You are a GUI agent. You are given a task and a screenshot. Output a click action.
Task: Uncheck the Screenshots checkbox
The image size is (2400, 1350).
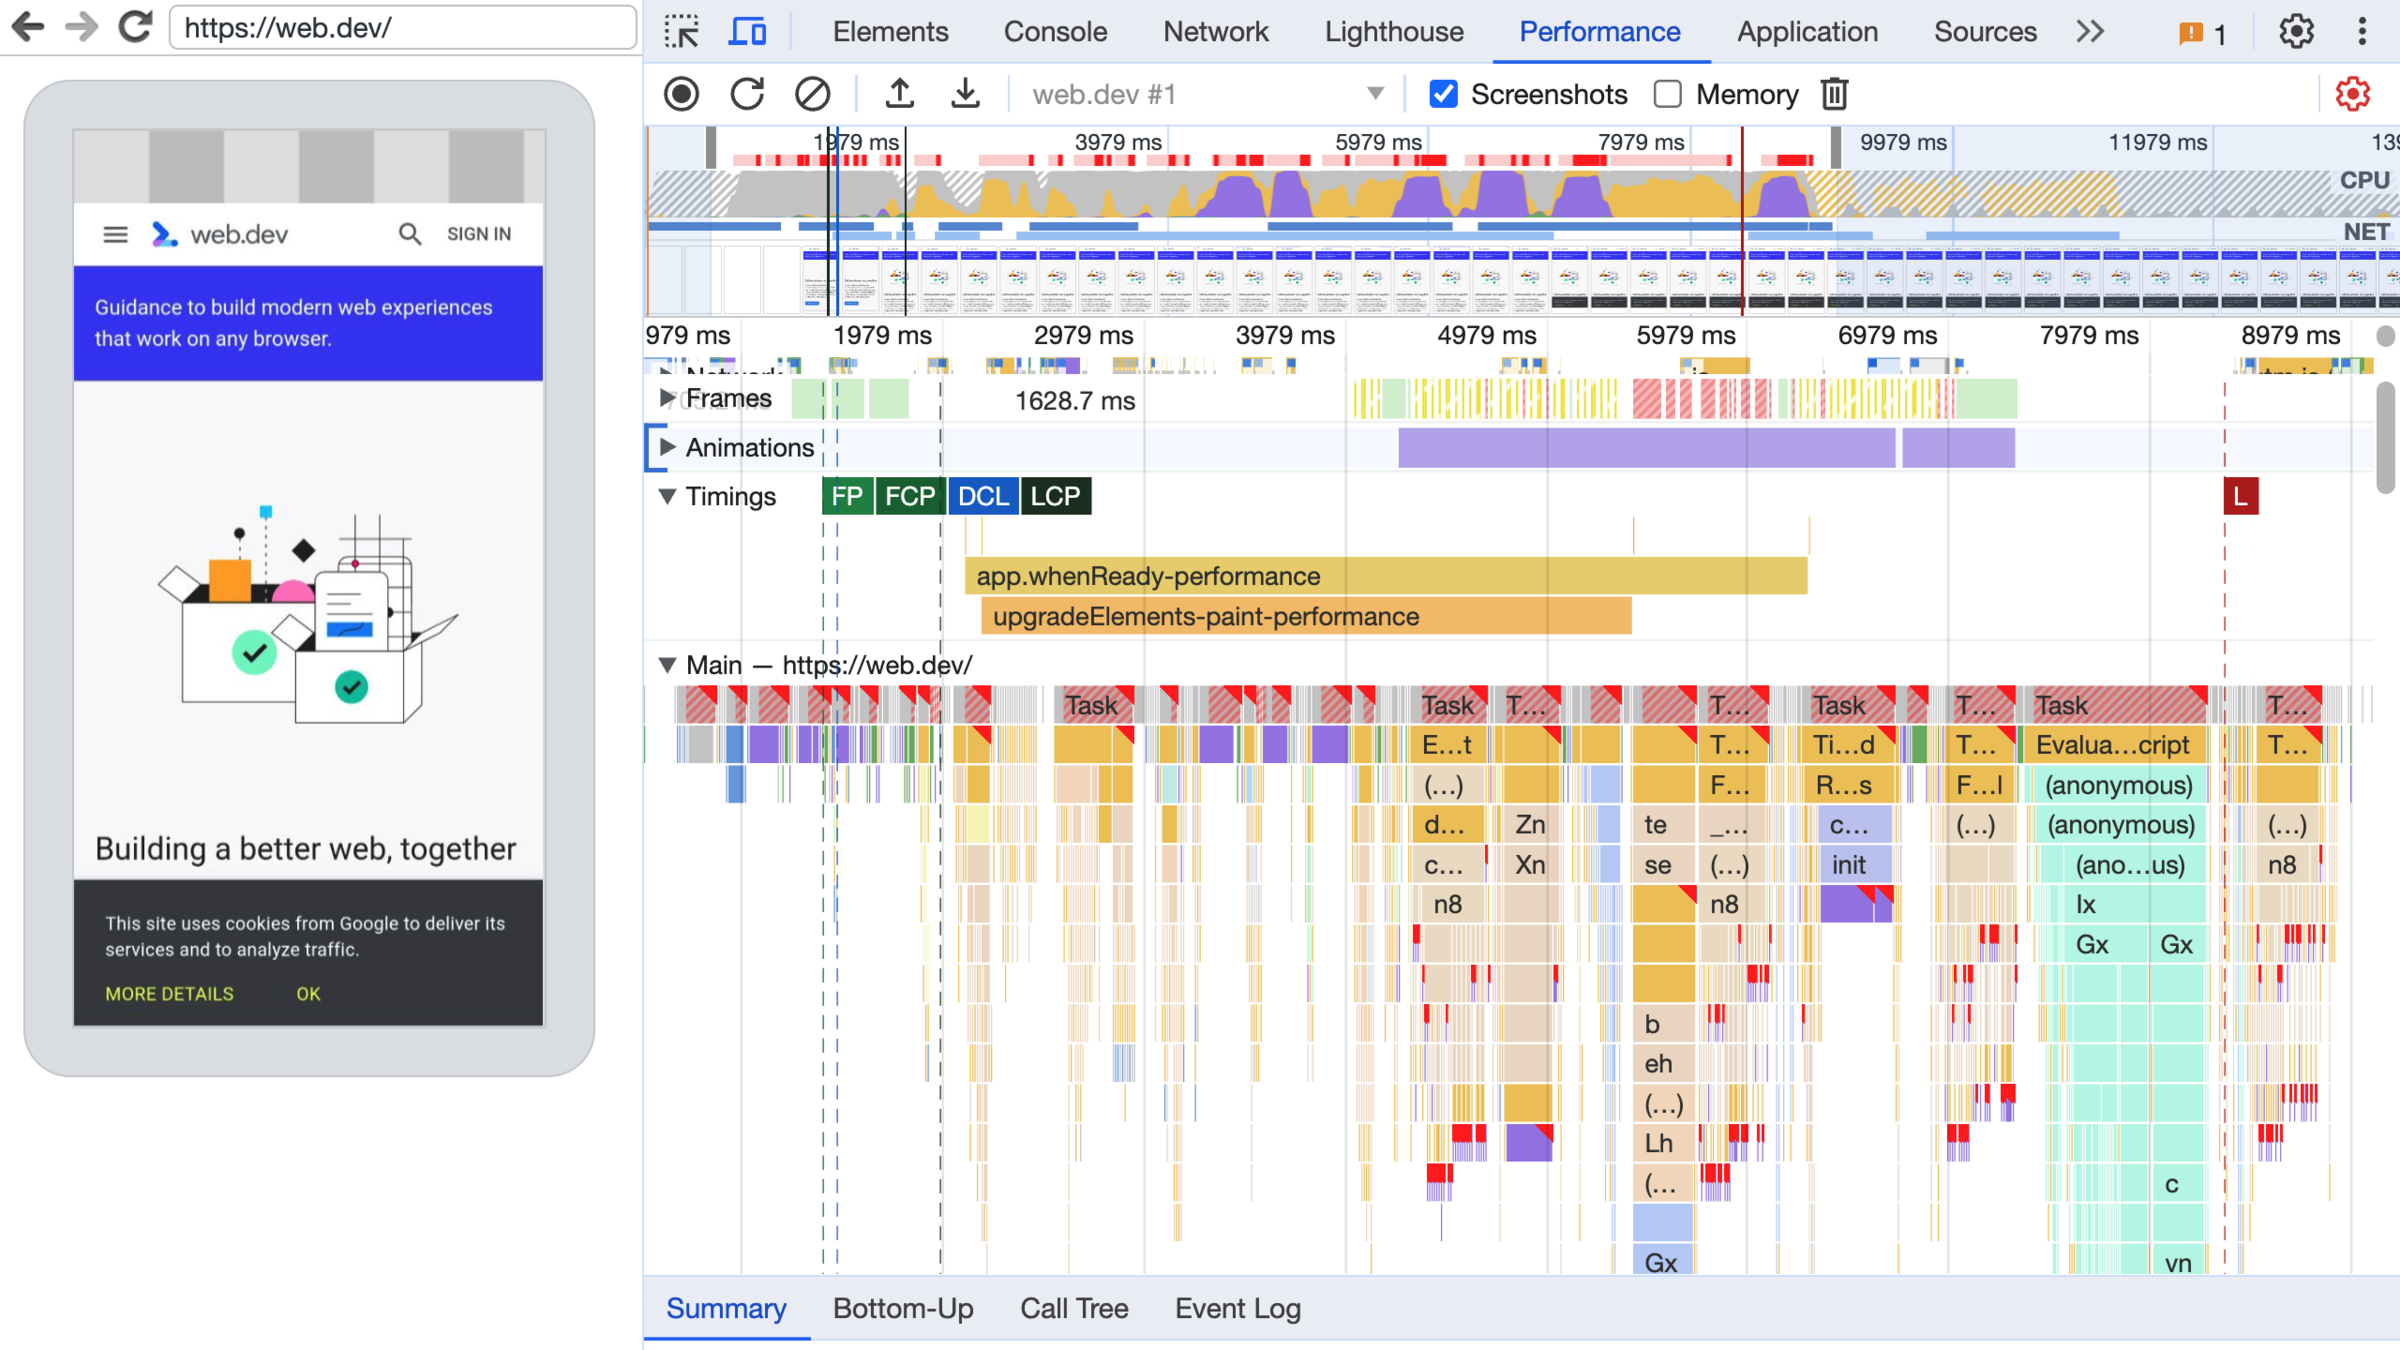(x=1443, y=94)
